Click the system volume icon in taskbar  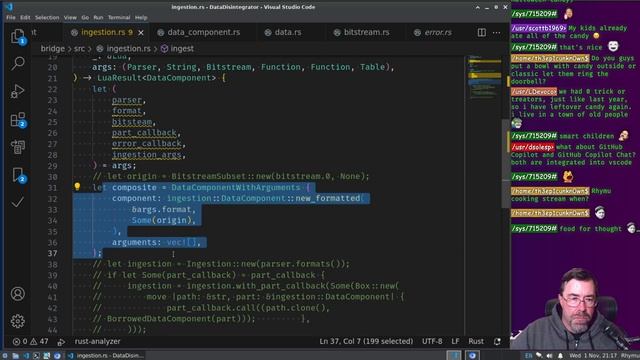549,356
